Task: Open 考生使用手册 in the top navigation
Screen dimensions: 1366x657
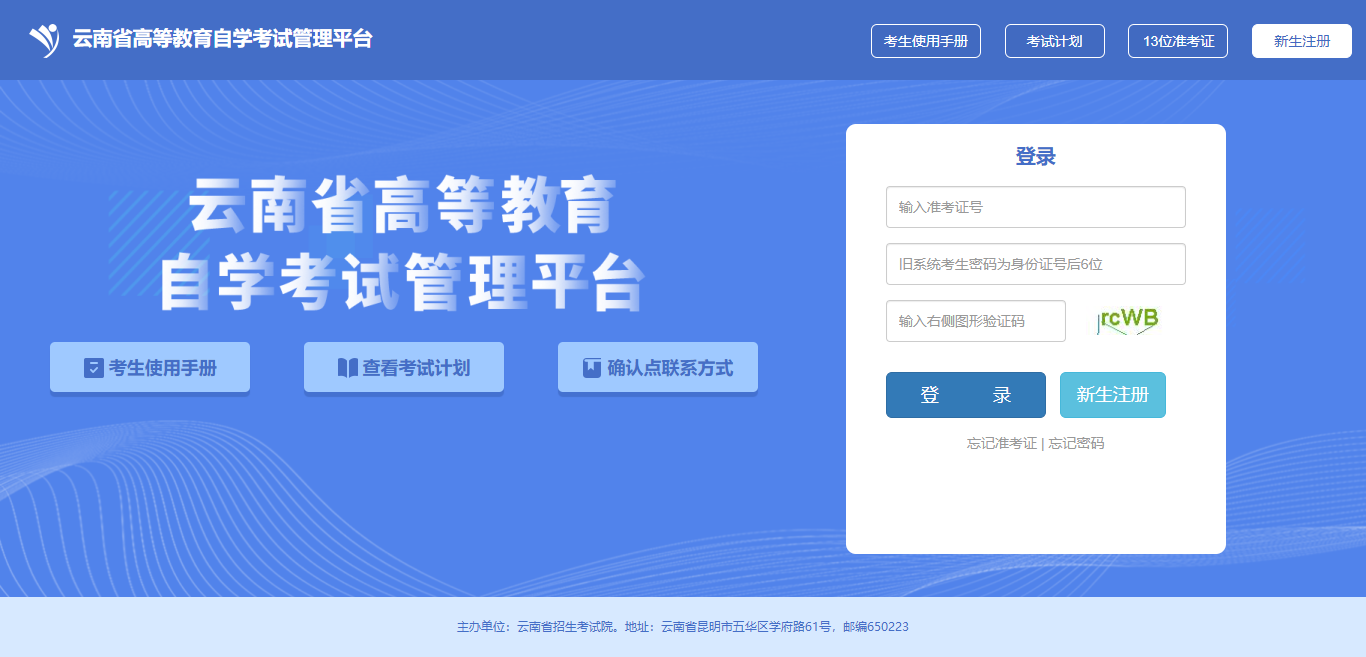Action: tap(926, 41)
